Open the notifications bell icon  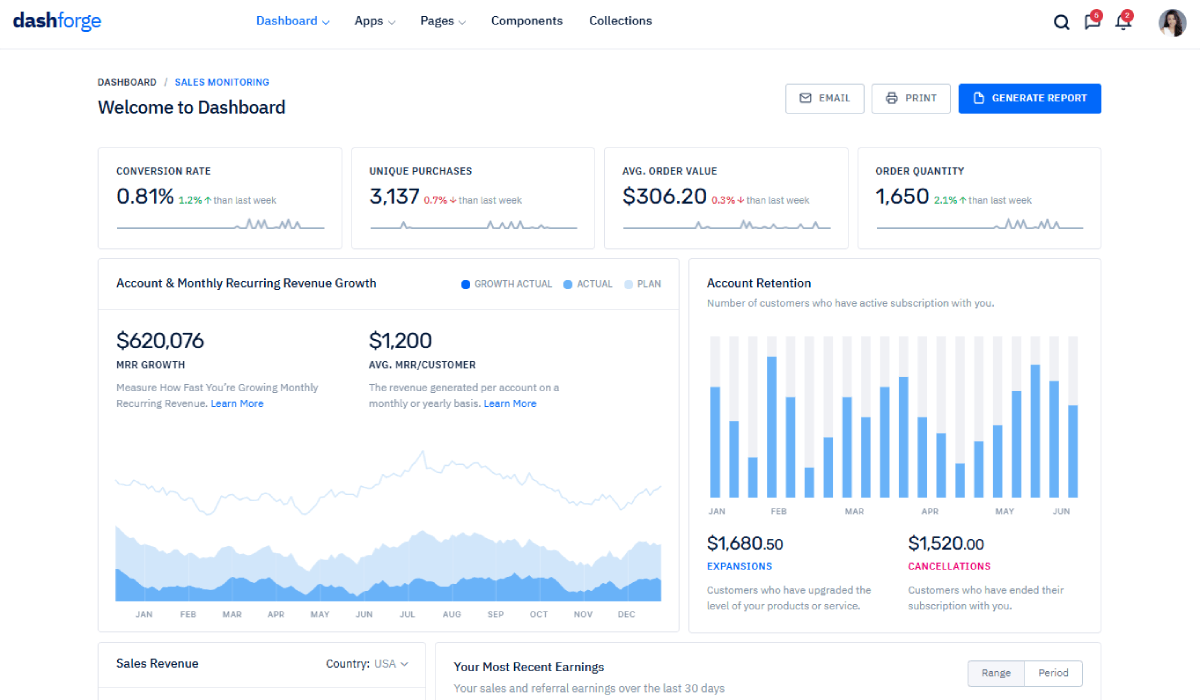(x=1123, y=22)
